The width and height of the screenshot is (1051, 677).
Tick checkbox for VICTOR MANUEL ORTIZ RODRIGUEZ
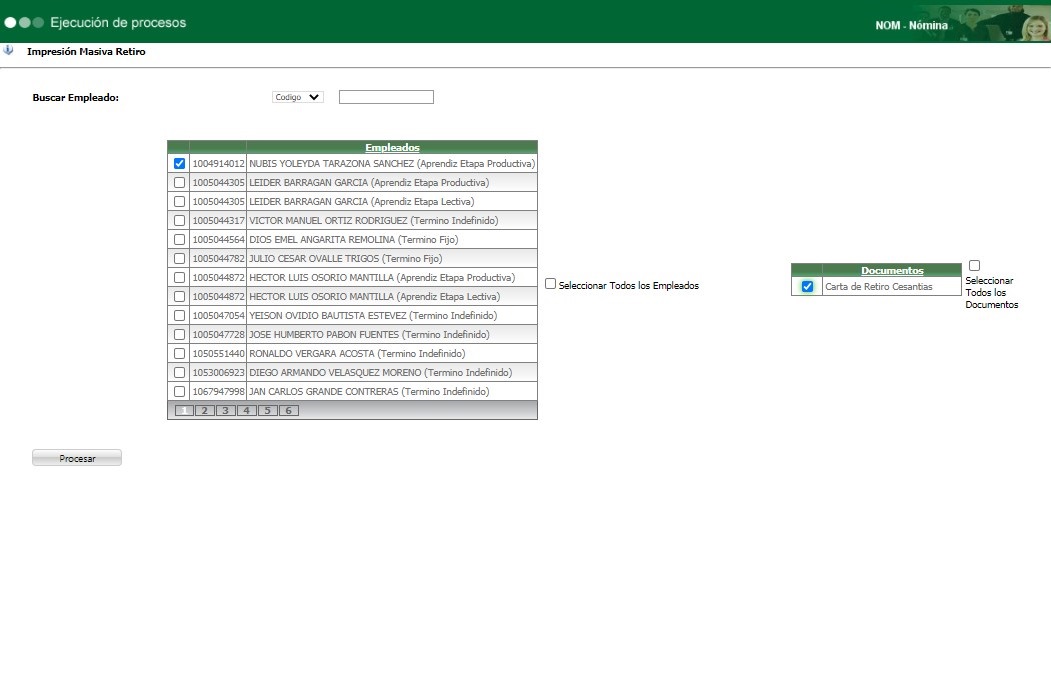[x=179, y=221]
